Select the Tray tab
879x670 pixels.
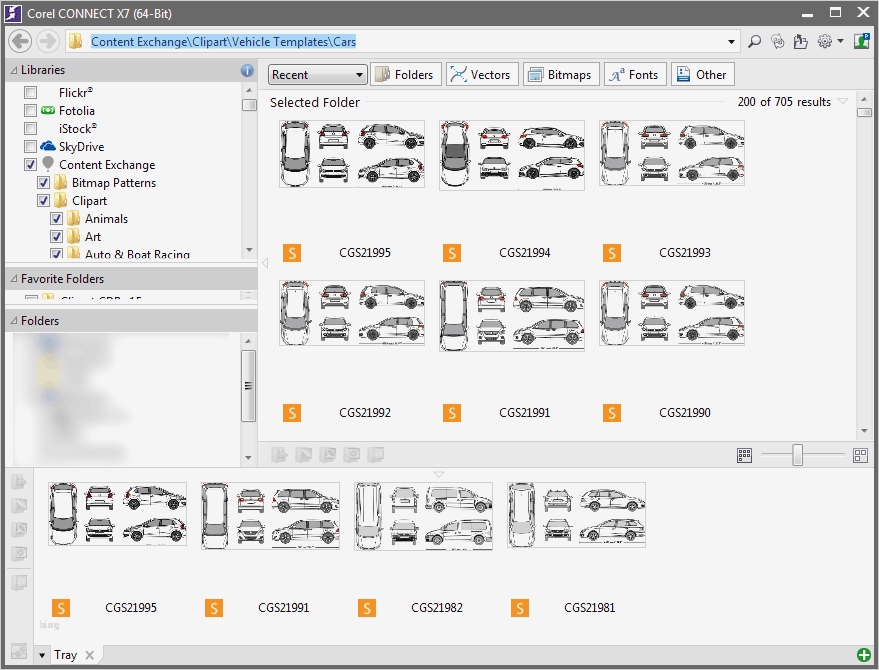point(65,655)
